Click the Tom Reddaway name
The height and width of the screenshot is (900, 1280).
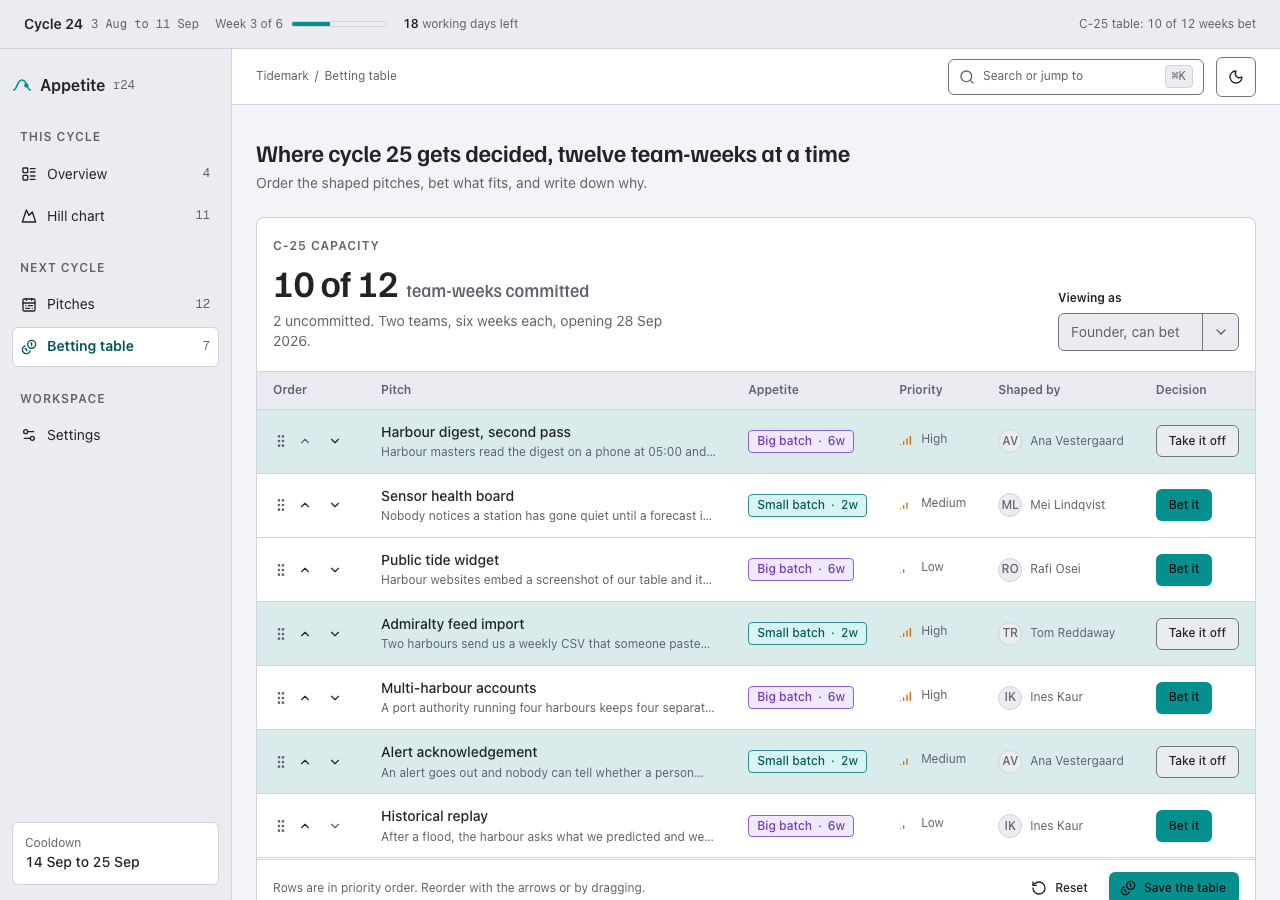pyautogui.click(x=1072, y=633)
